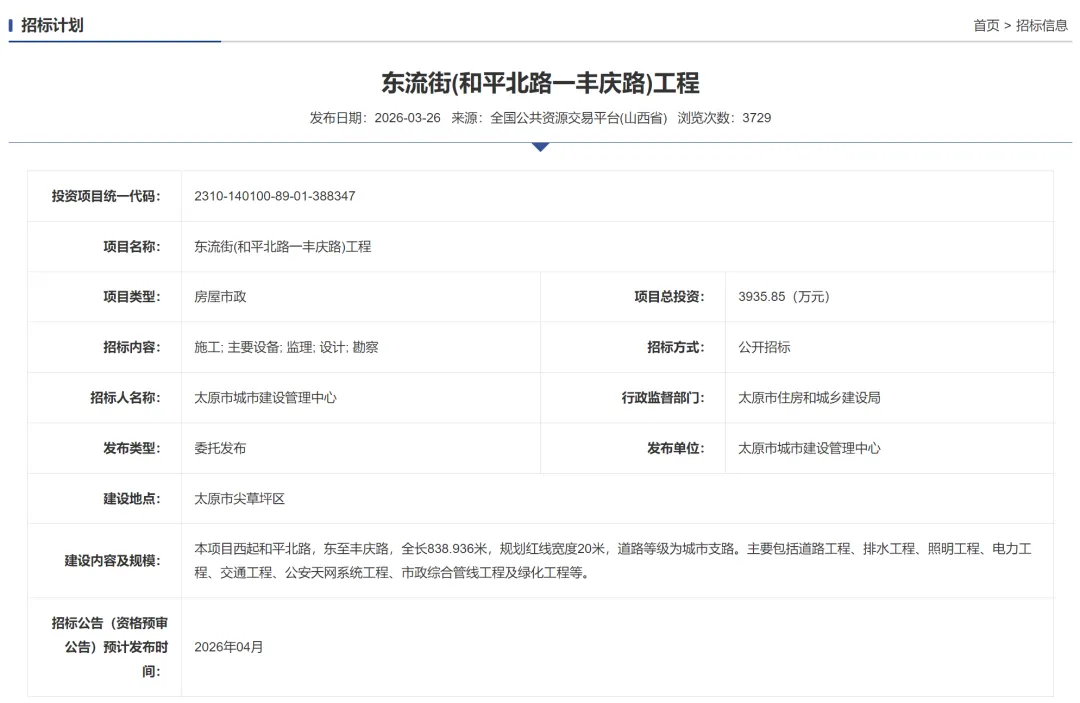The image size is (1080, 703).
Task: Click the value 房屋市政
Action: [220, 297]
